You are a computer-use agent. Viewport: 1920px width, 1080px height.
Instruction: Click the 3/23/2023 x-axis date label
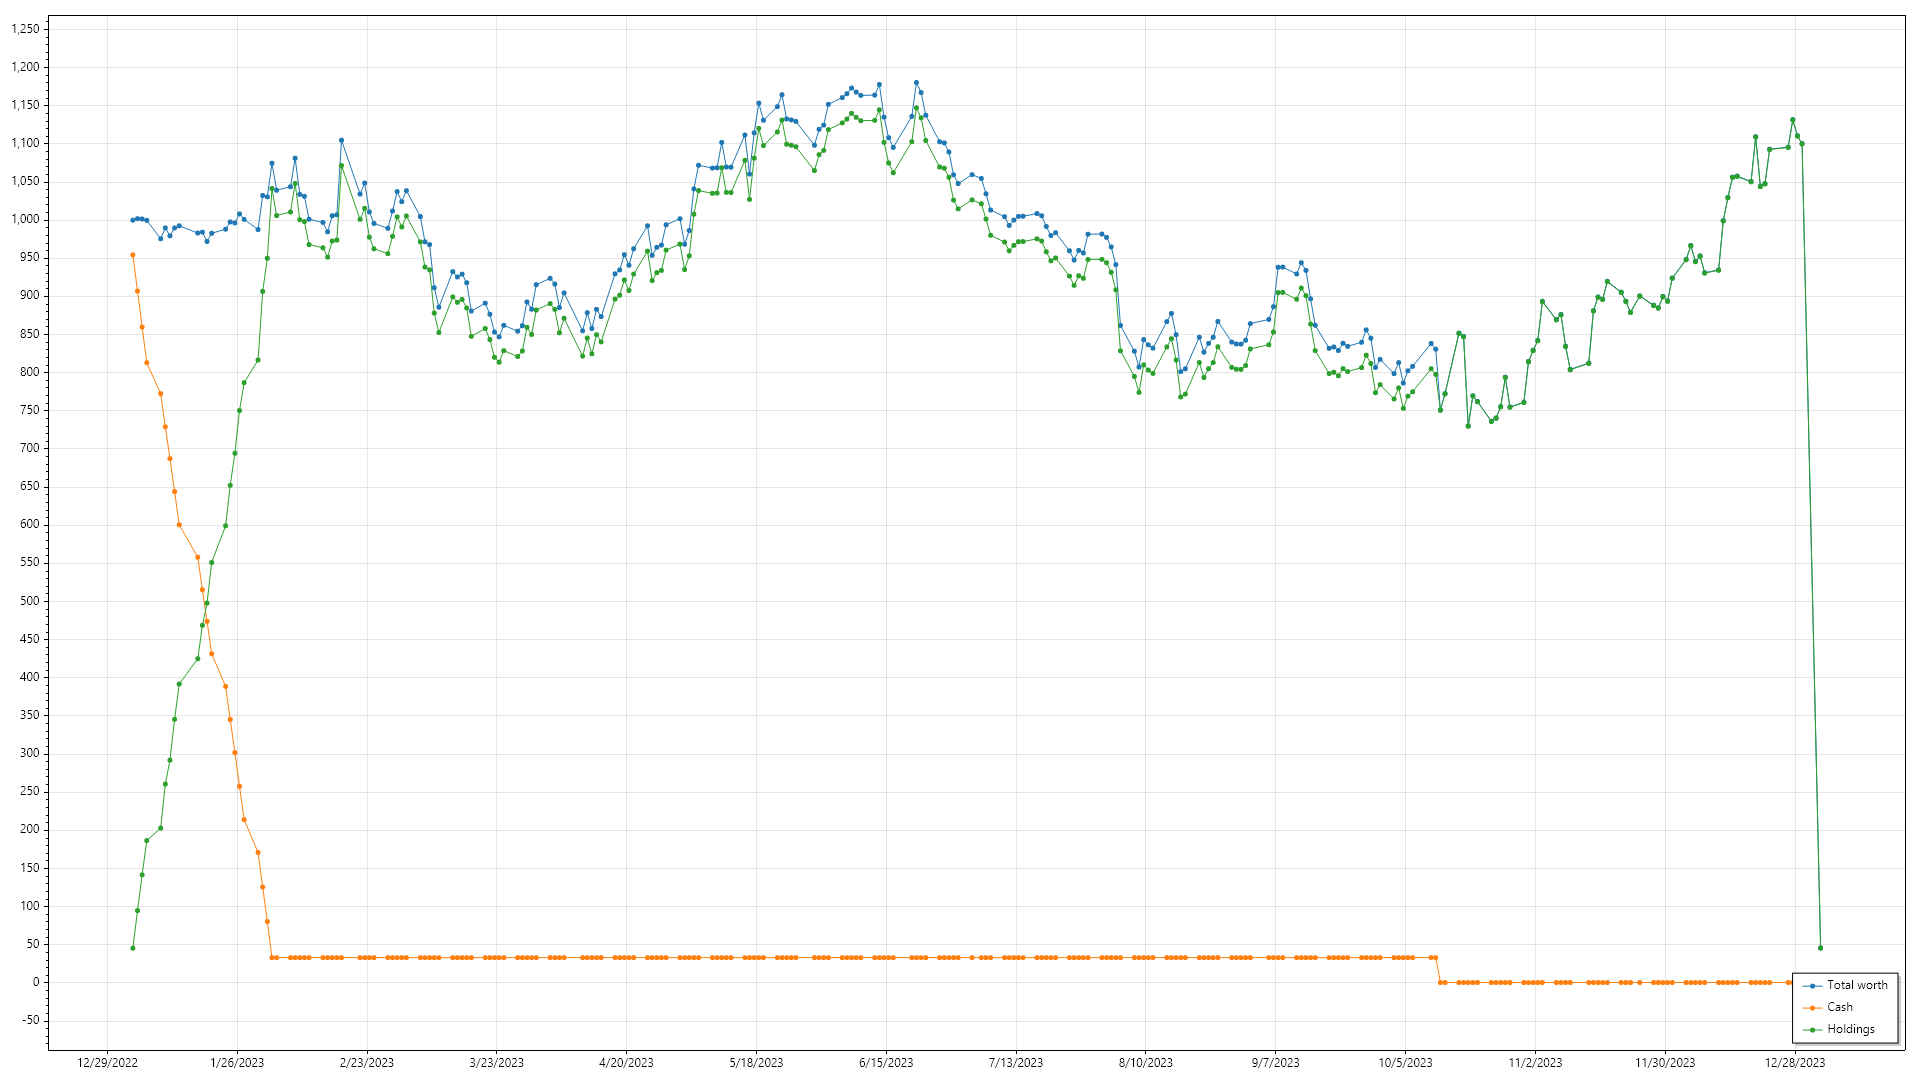click(x=496, y=1063)
